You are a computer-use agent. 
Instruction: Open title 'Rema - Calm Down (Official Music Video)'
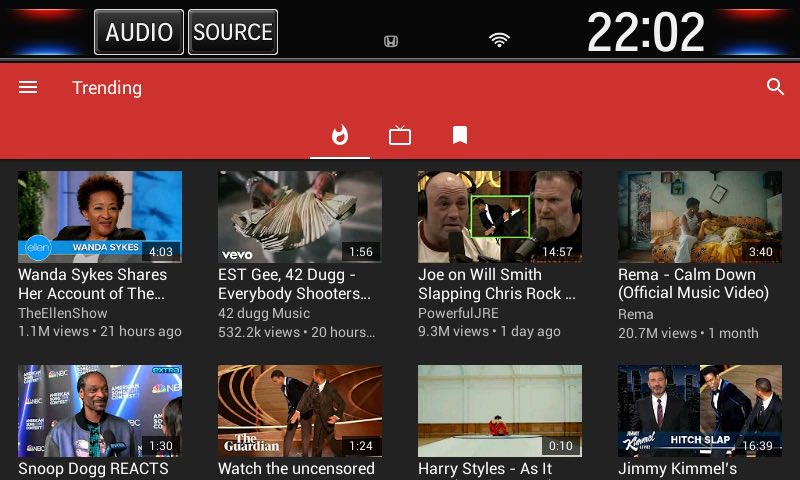(x=693, y=283)
